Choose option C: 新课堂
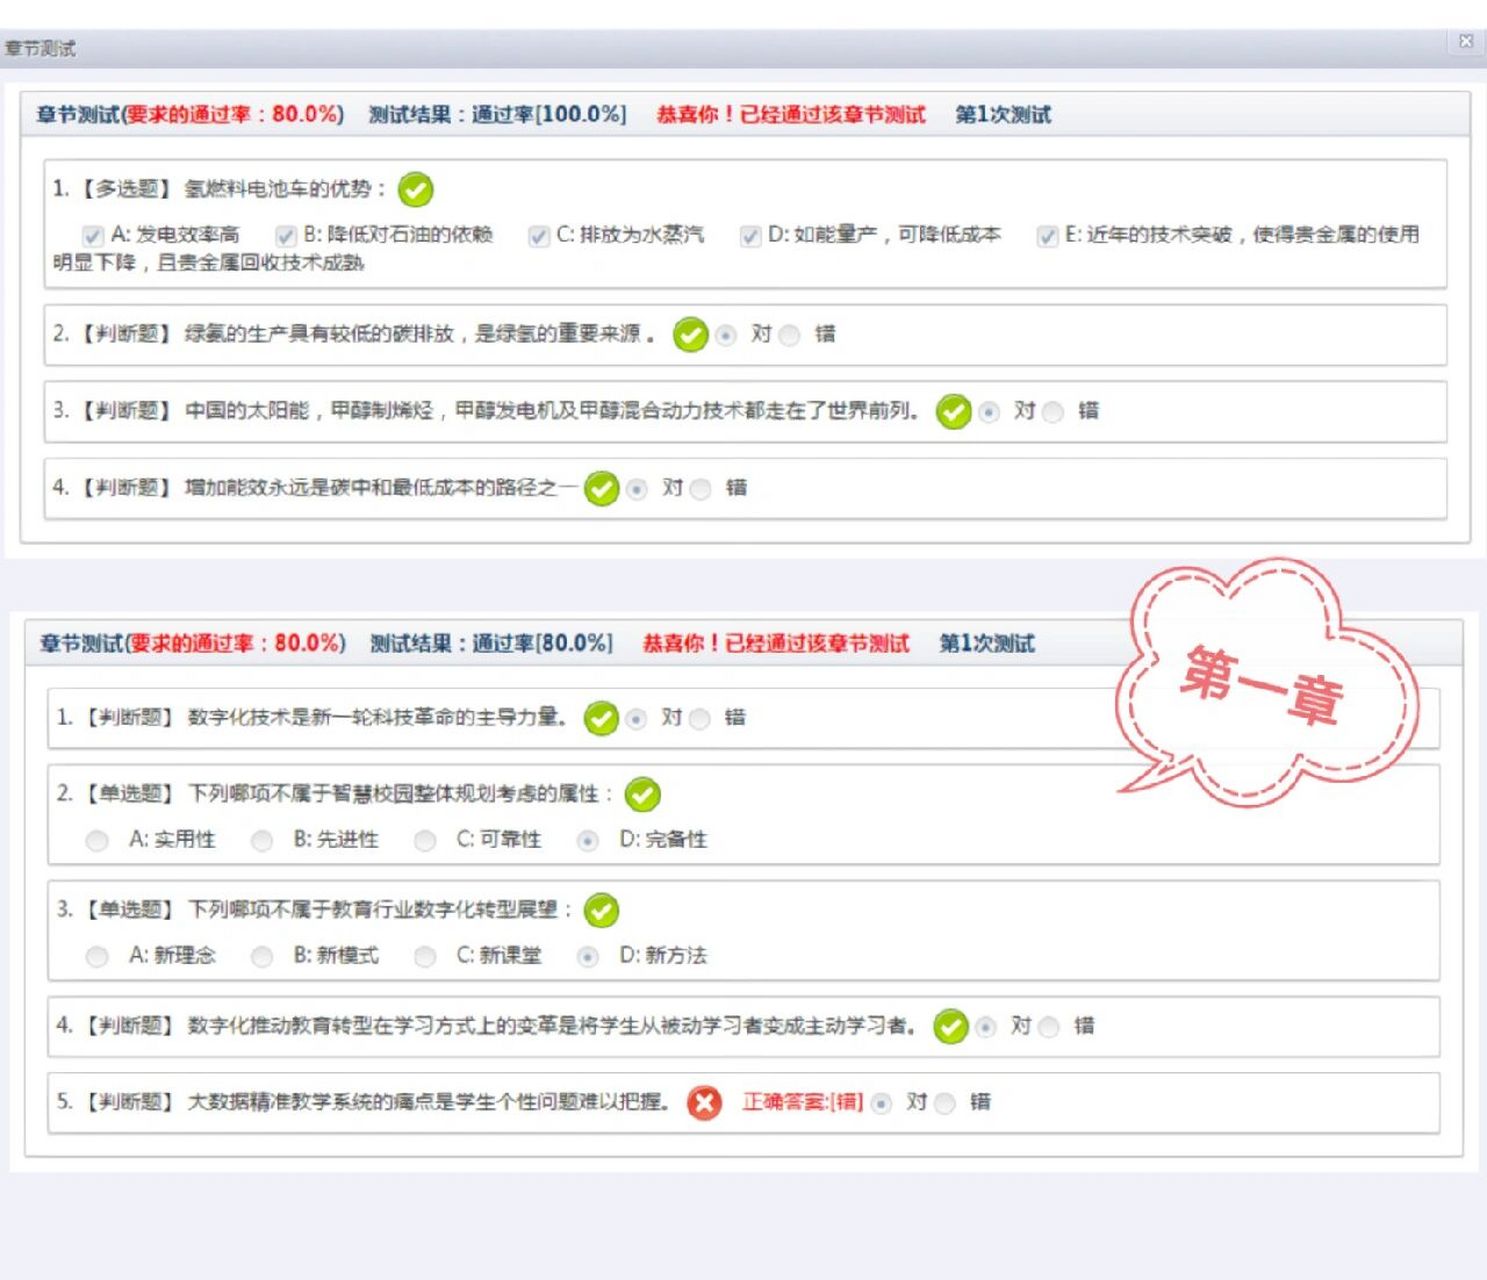Viewport: 1487px width, 1280px height. pyautogui.click(x=425, y=957)
